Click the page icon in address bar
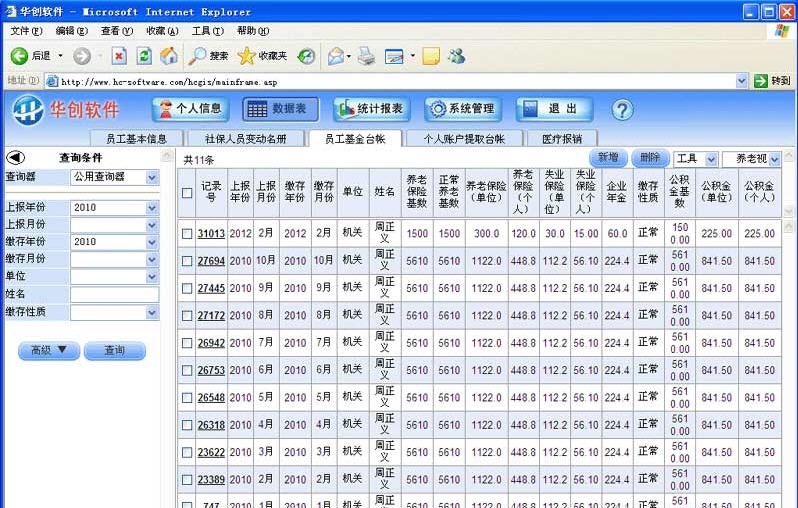Viewport: 798px width, 508px height. (x=52, y=81)
